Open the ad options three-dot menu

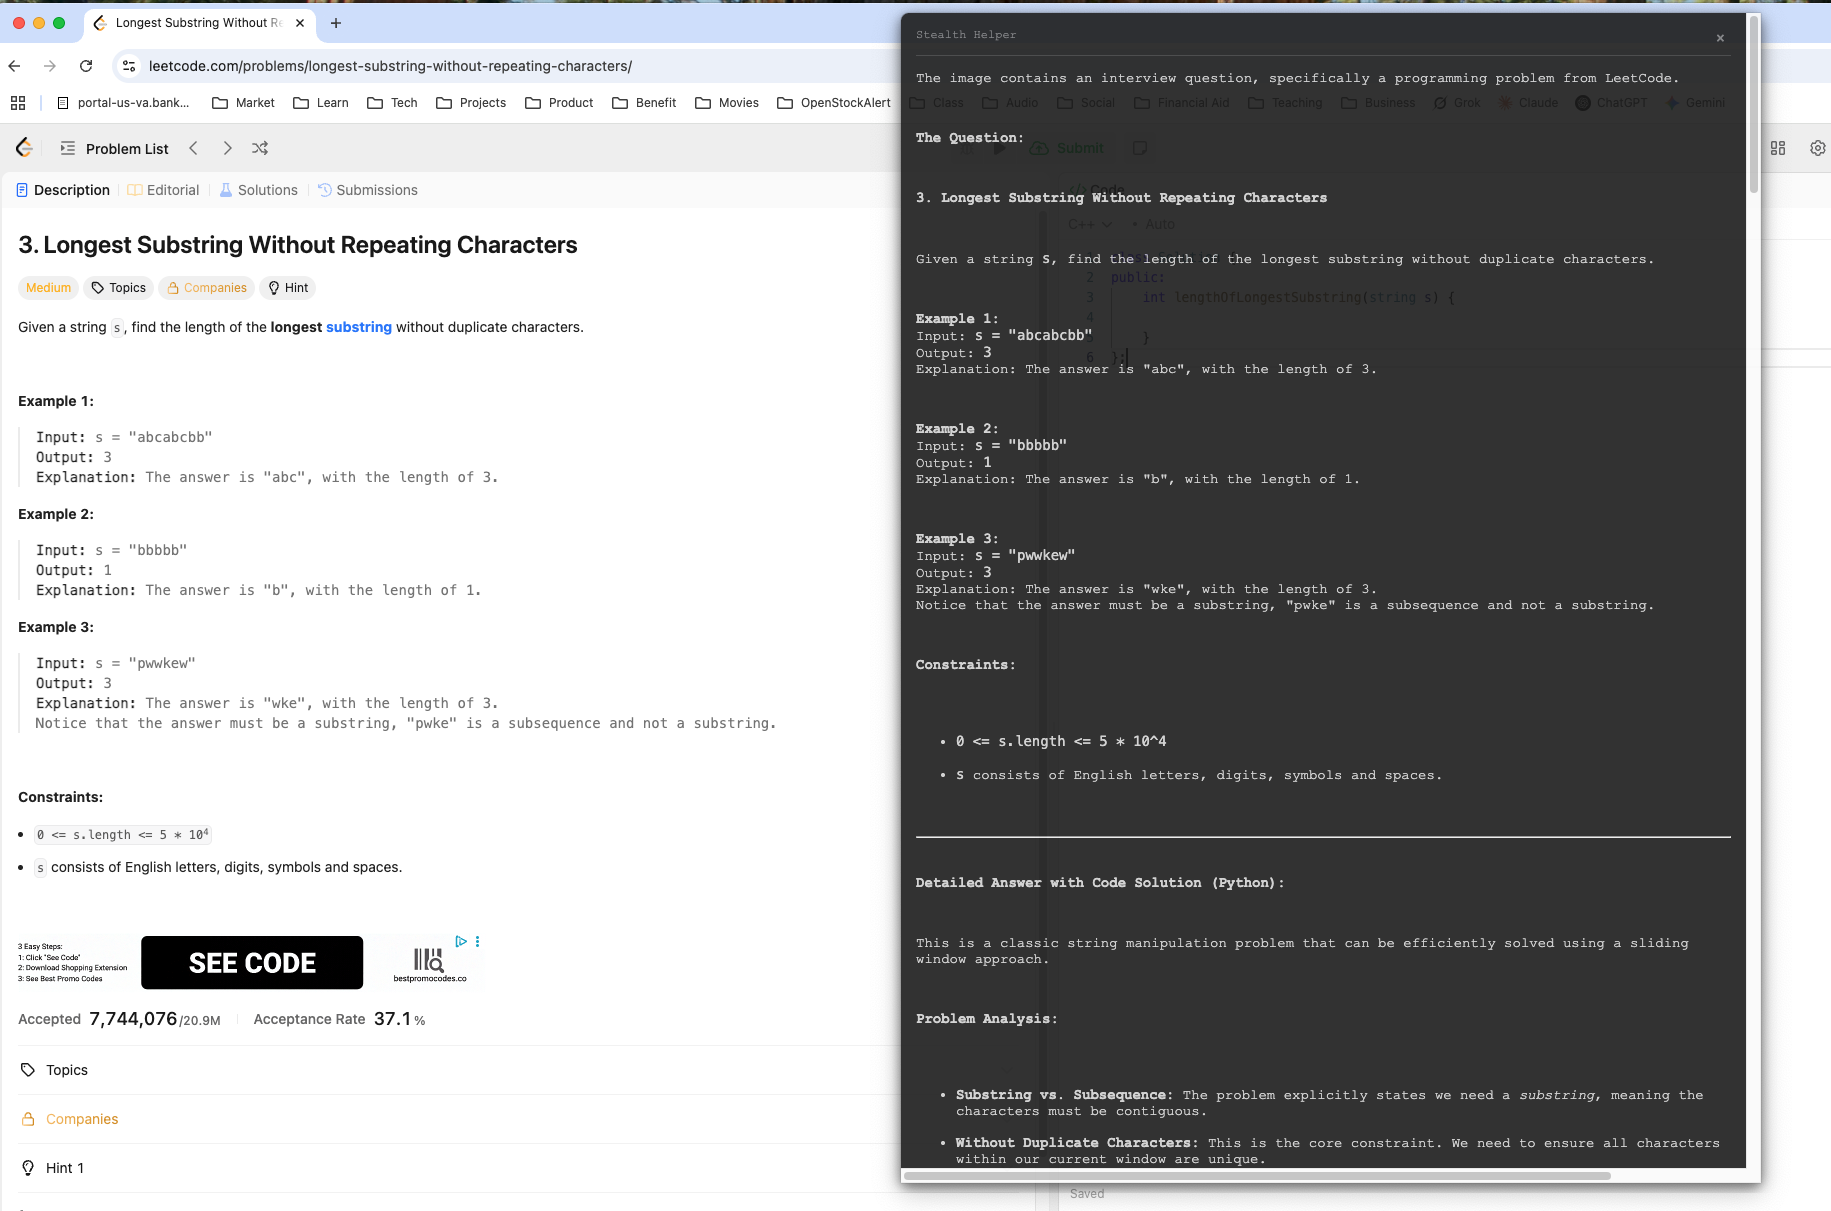pyautogui.click(x=478, y=941)
